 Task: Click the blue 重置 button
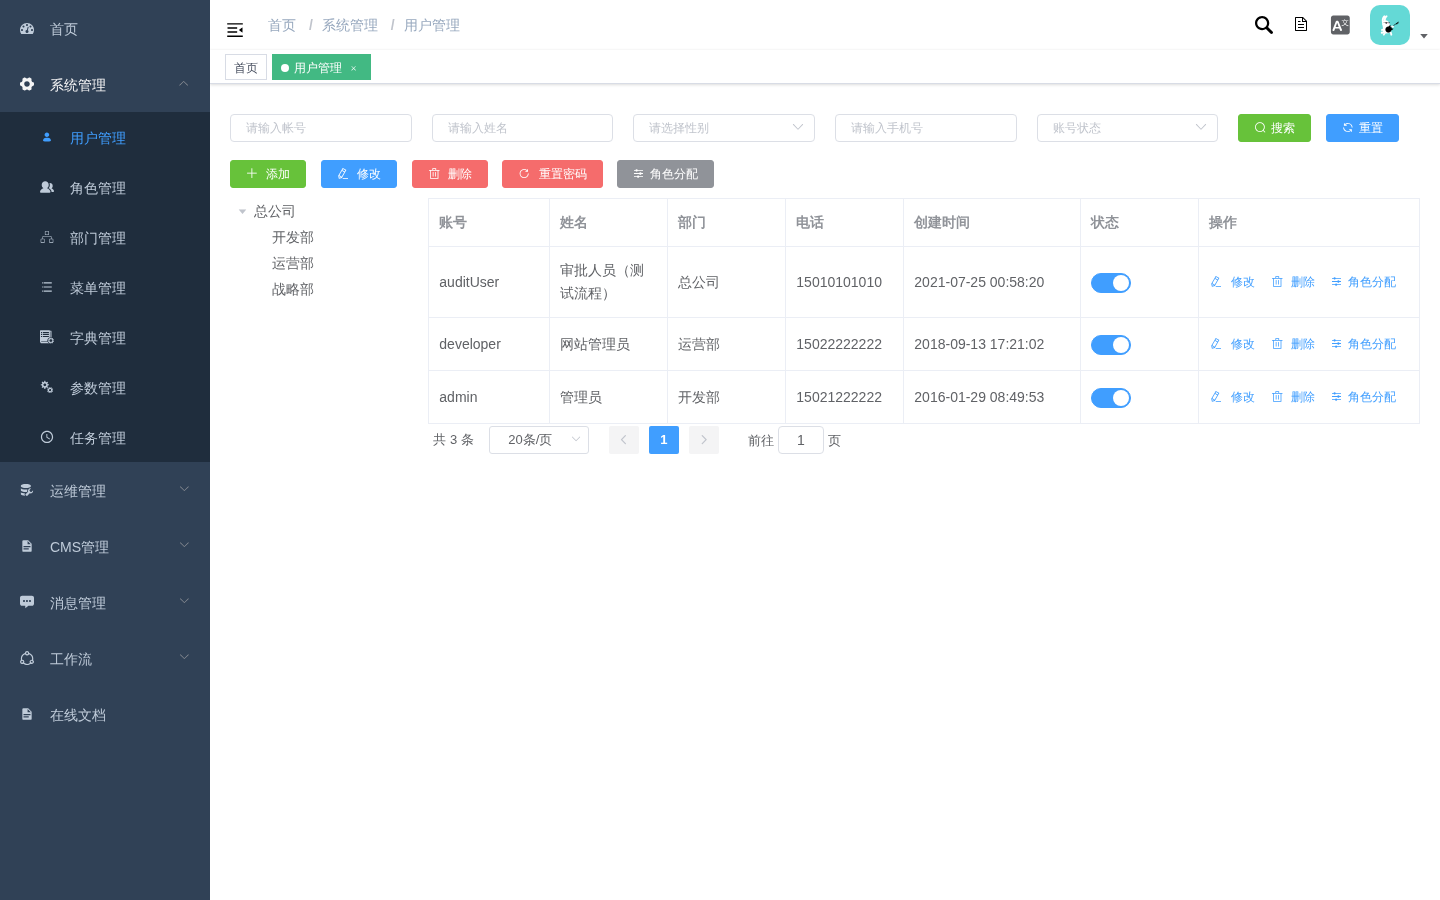(1362, 128)
